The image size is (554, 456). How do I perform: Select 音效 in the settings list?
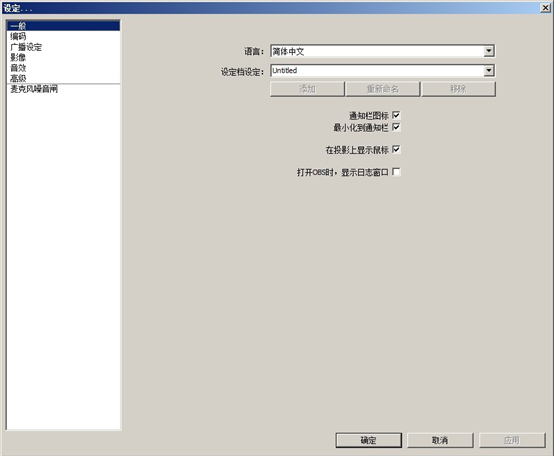coord(63,68)
